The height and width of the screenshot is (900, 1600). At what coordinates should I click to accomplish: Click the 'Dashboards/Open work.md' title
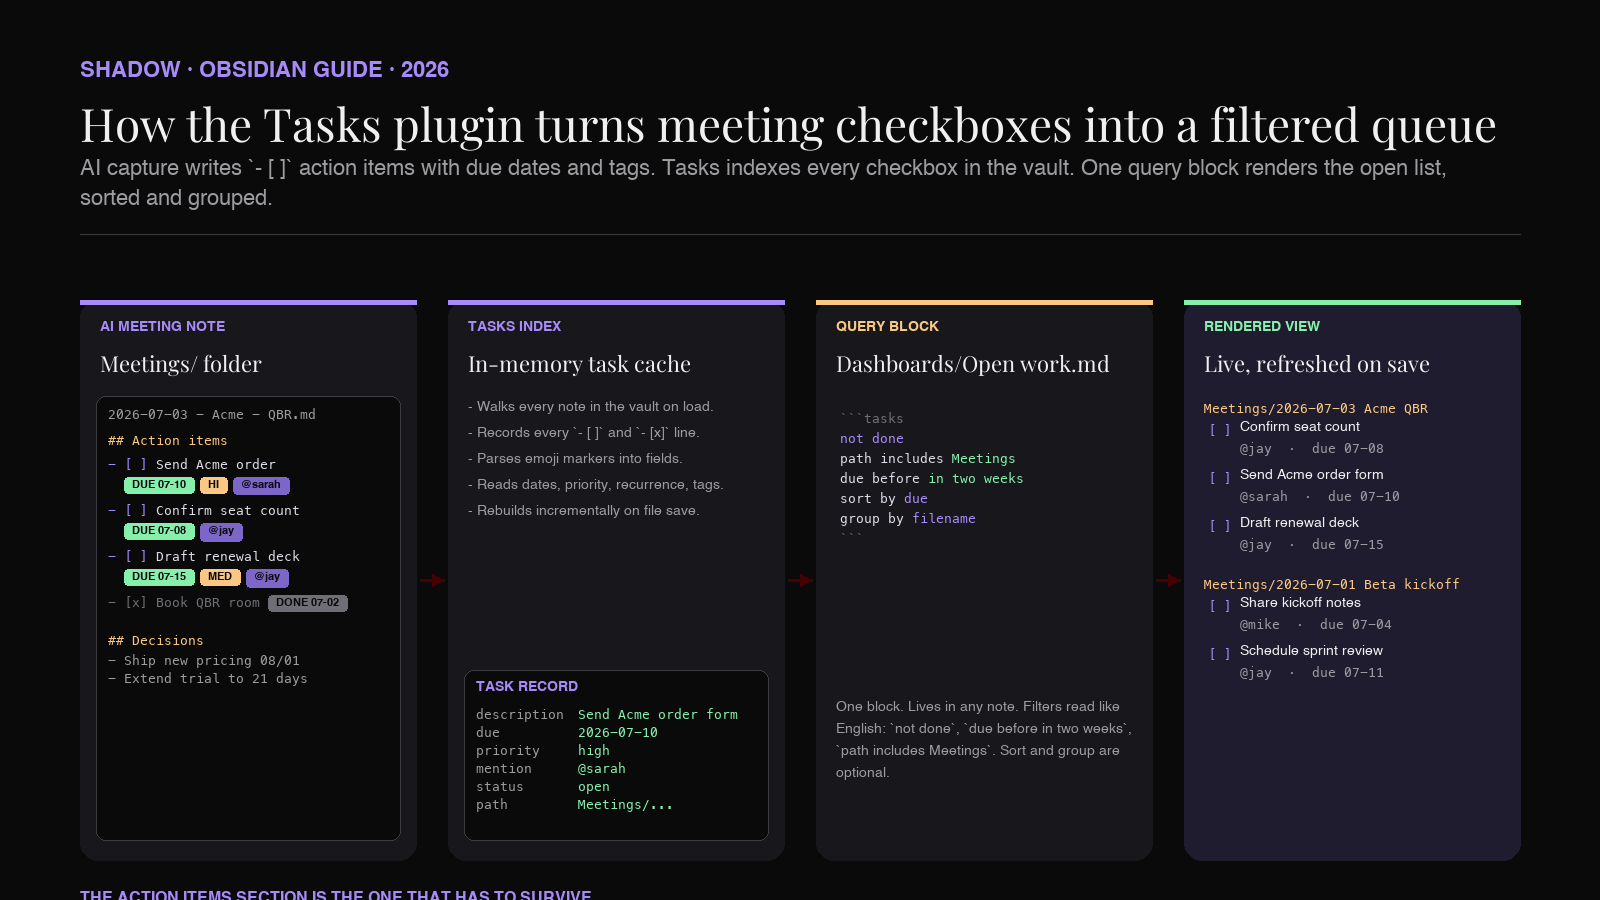point(973,364)
